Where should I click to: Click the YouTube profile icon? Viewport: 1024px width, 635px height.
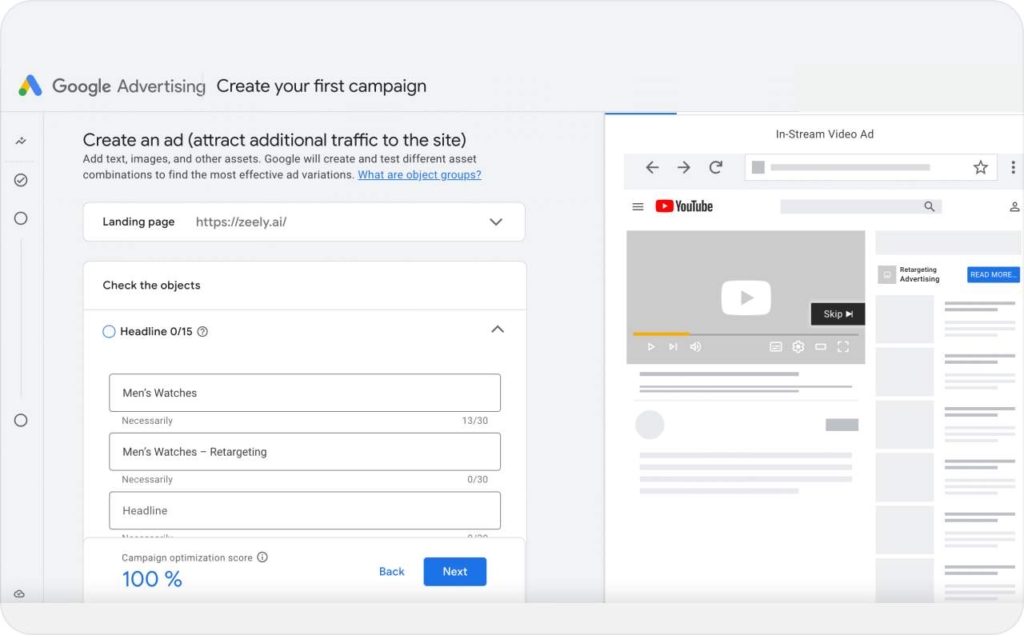(1014, 206)
